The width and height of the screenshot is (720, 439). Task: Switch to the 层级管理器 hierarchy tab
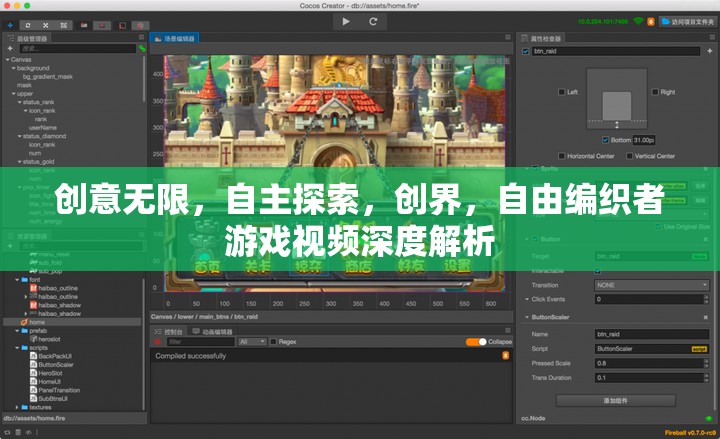coord(28,38)
